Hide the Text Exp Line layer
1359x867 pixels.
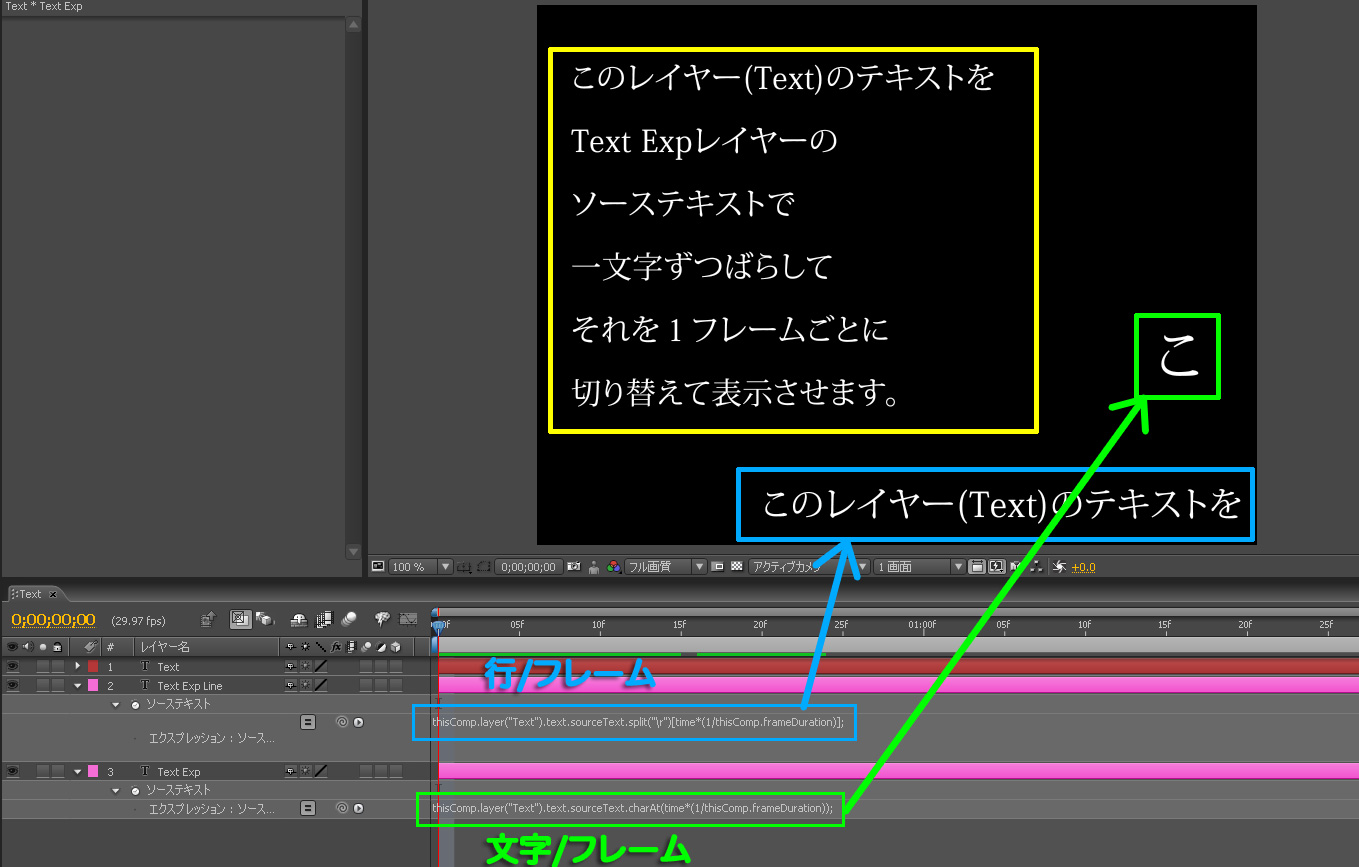pos(12,685)
